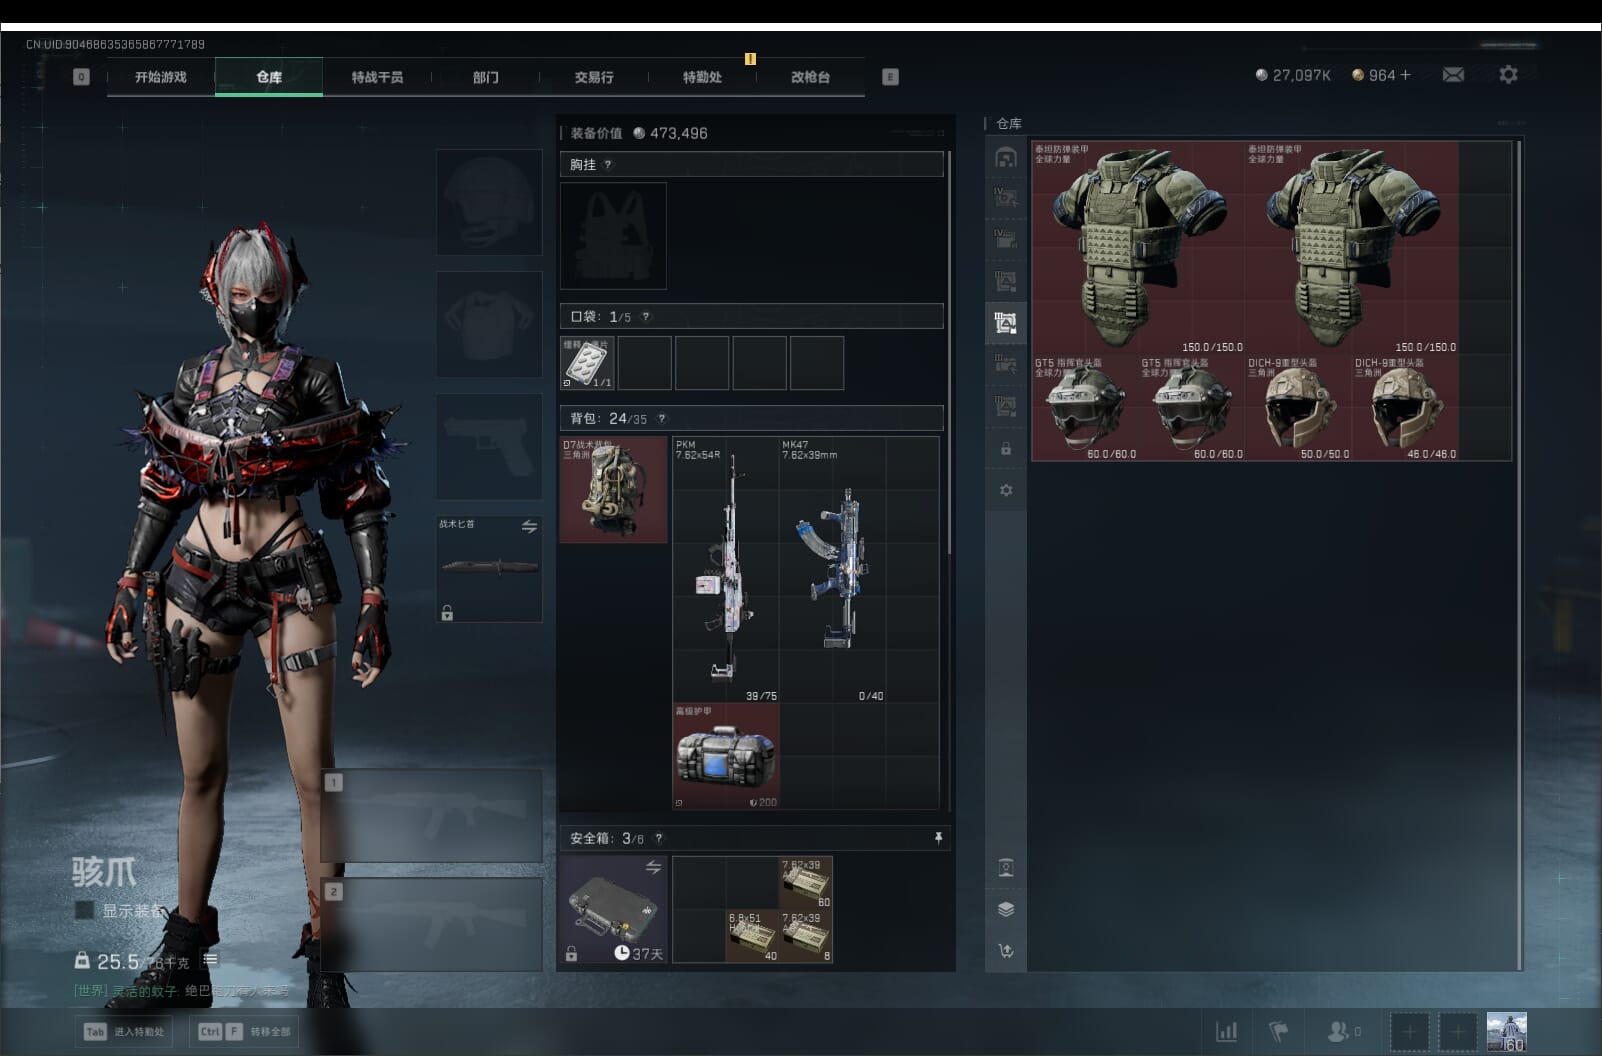The height and width of the screenshot is (1056, 1602).
Task: Select the 7.62x39 ammo stack of 60
Action: 806,883
